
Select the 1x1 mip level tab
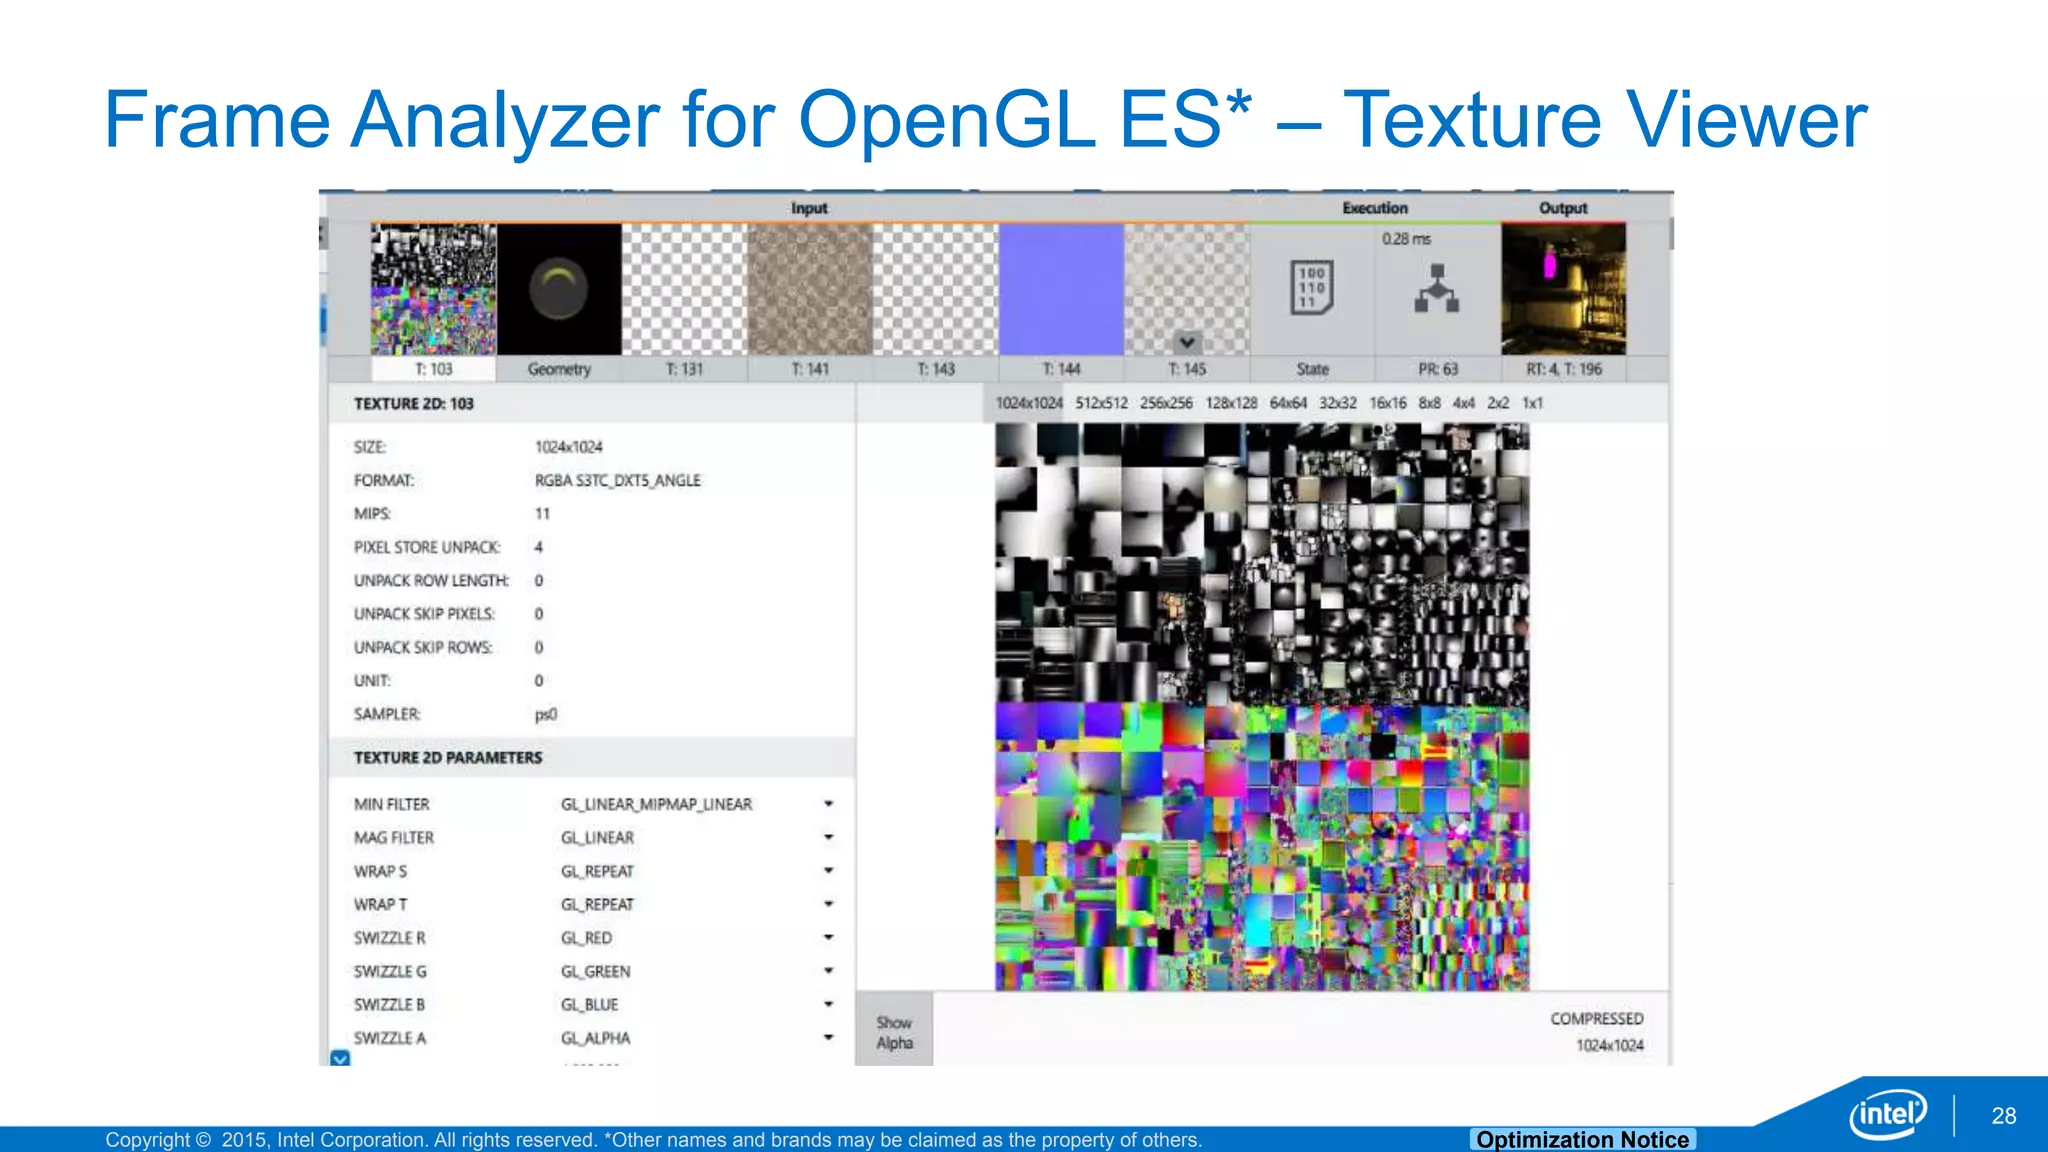click(x=1532, y=403)
